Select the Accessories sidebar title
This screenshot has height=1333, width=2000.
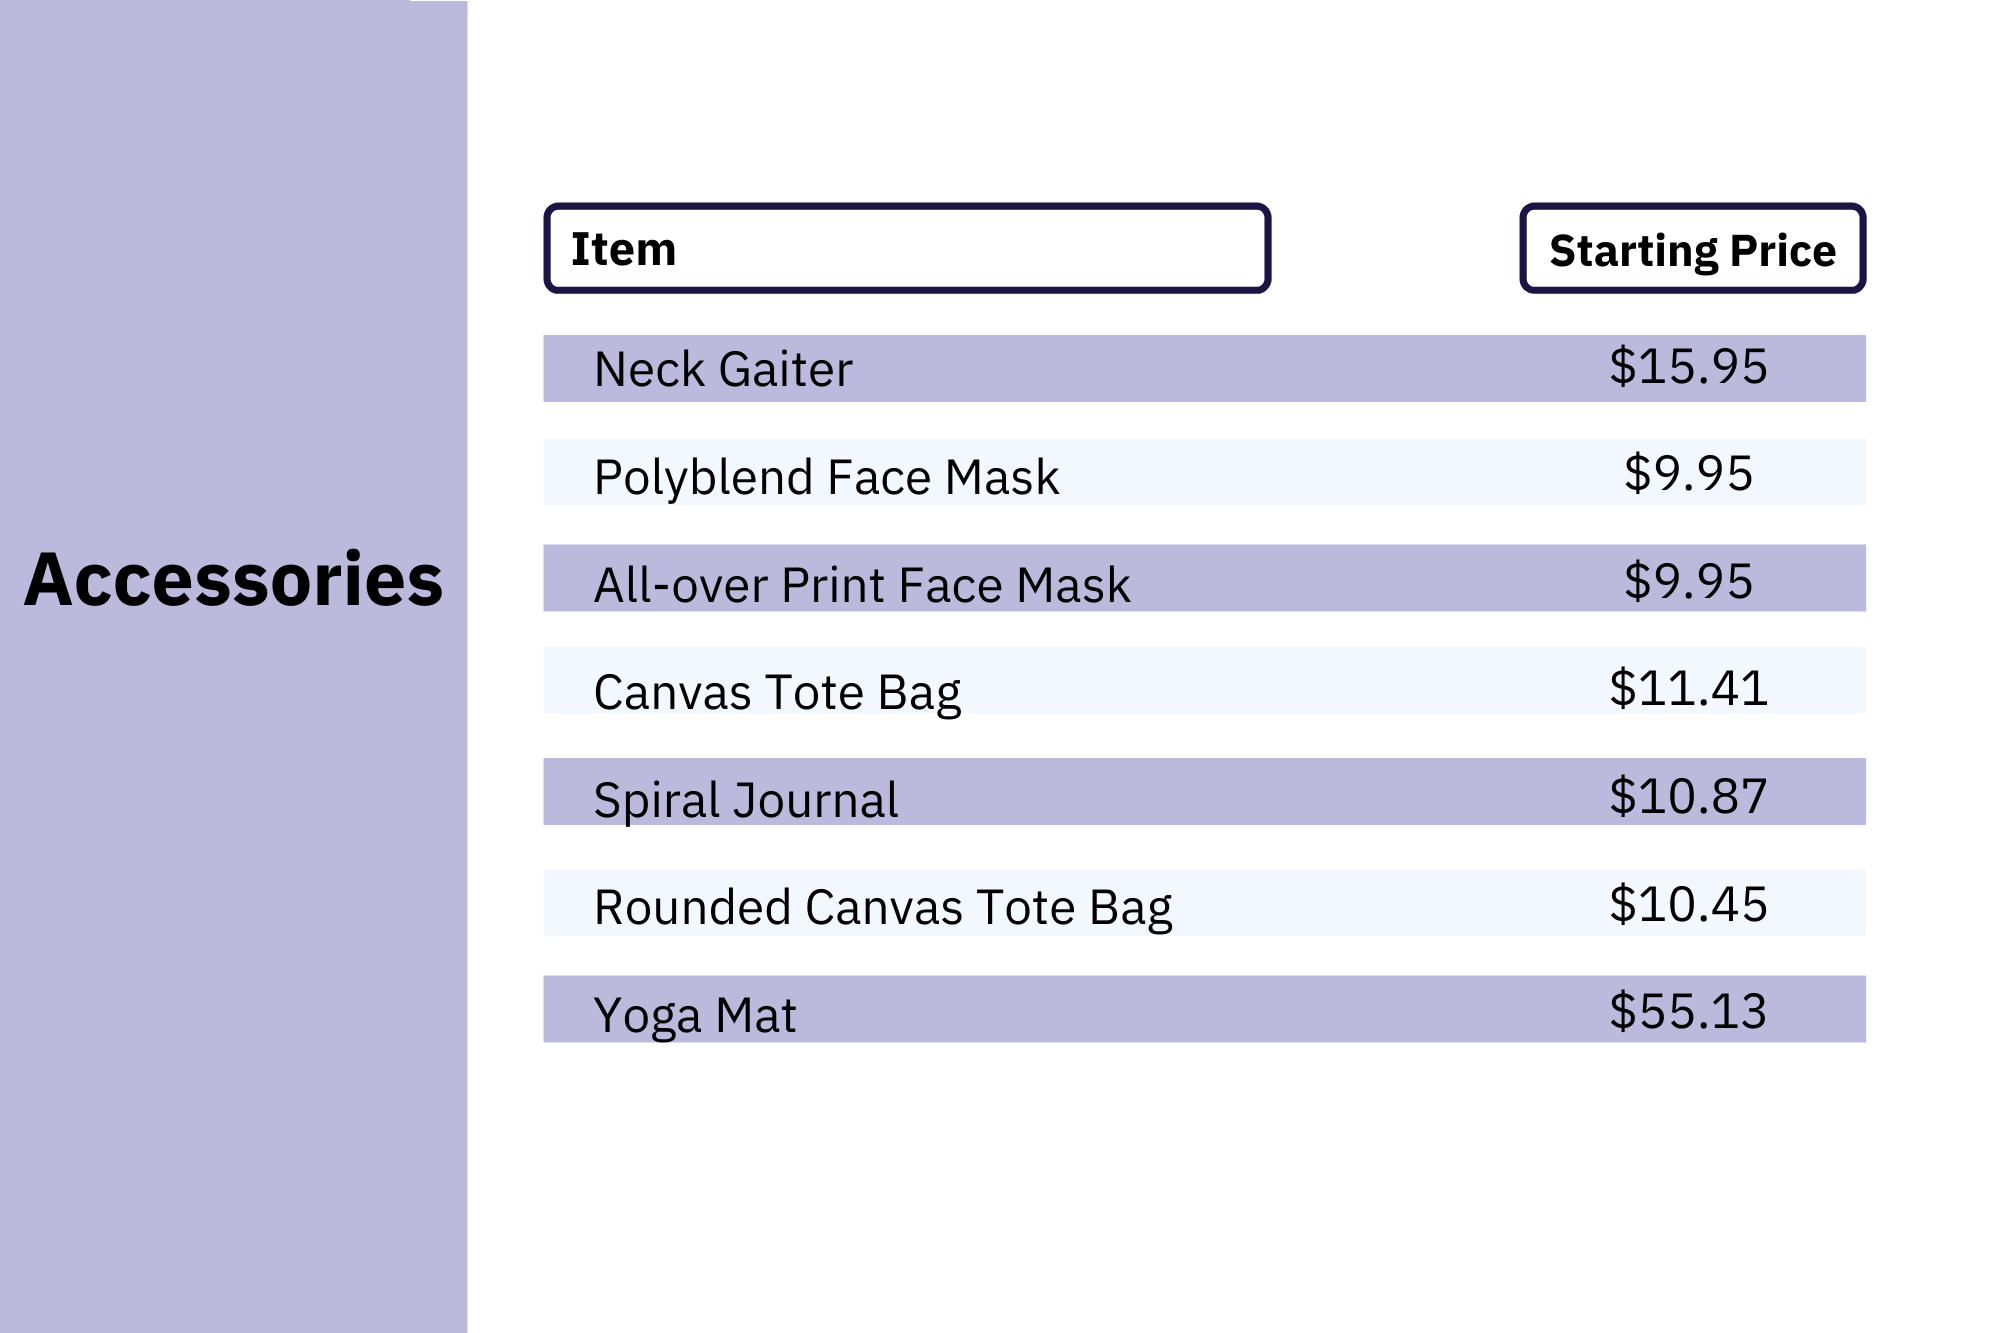click(x=233, y=580)
